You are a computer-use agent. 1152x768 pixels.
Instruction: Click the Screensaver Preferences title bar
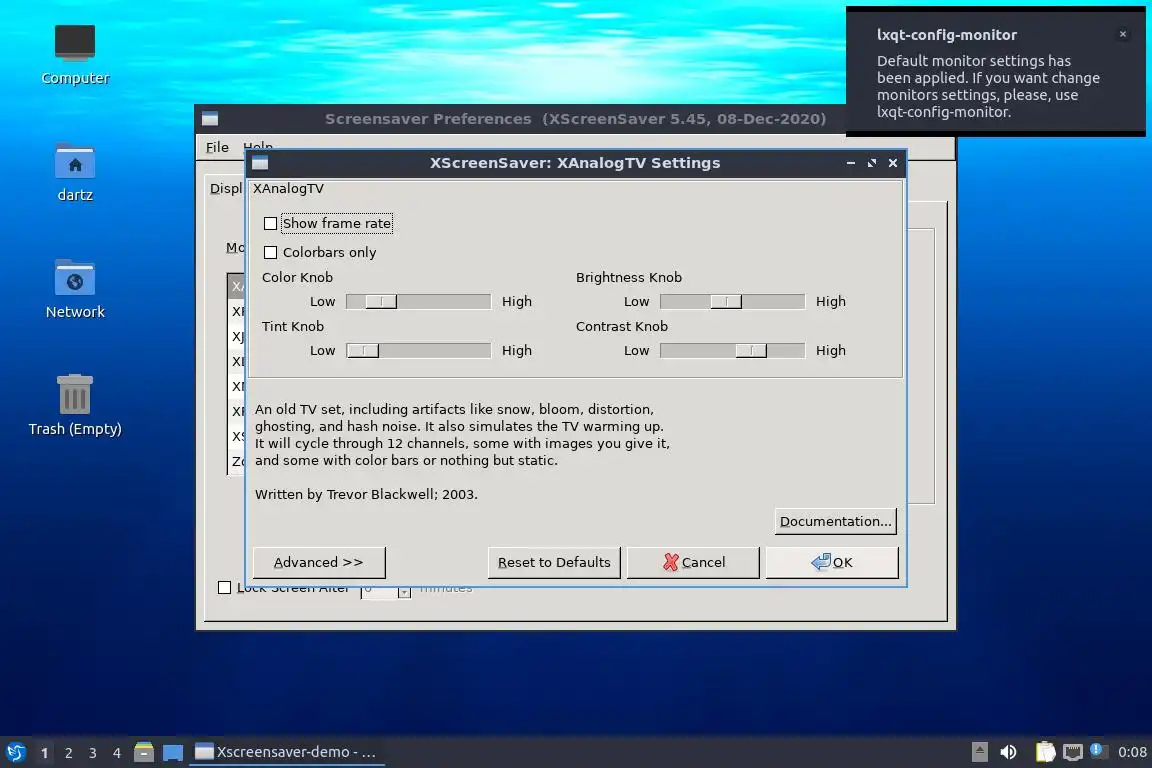click(x=575, y=119)
